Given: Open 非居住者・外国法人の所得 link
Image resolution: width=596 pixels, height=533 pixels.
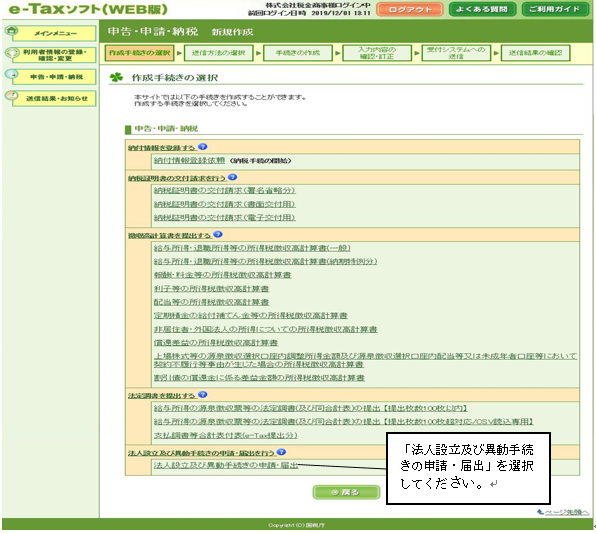Looking at the screenshot, I should click(x=265, y=329).
